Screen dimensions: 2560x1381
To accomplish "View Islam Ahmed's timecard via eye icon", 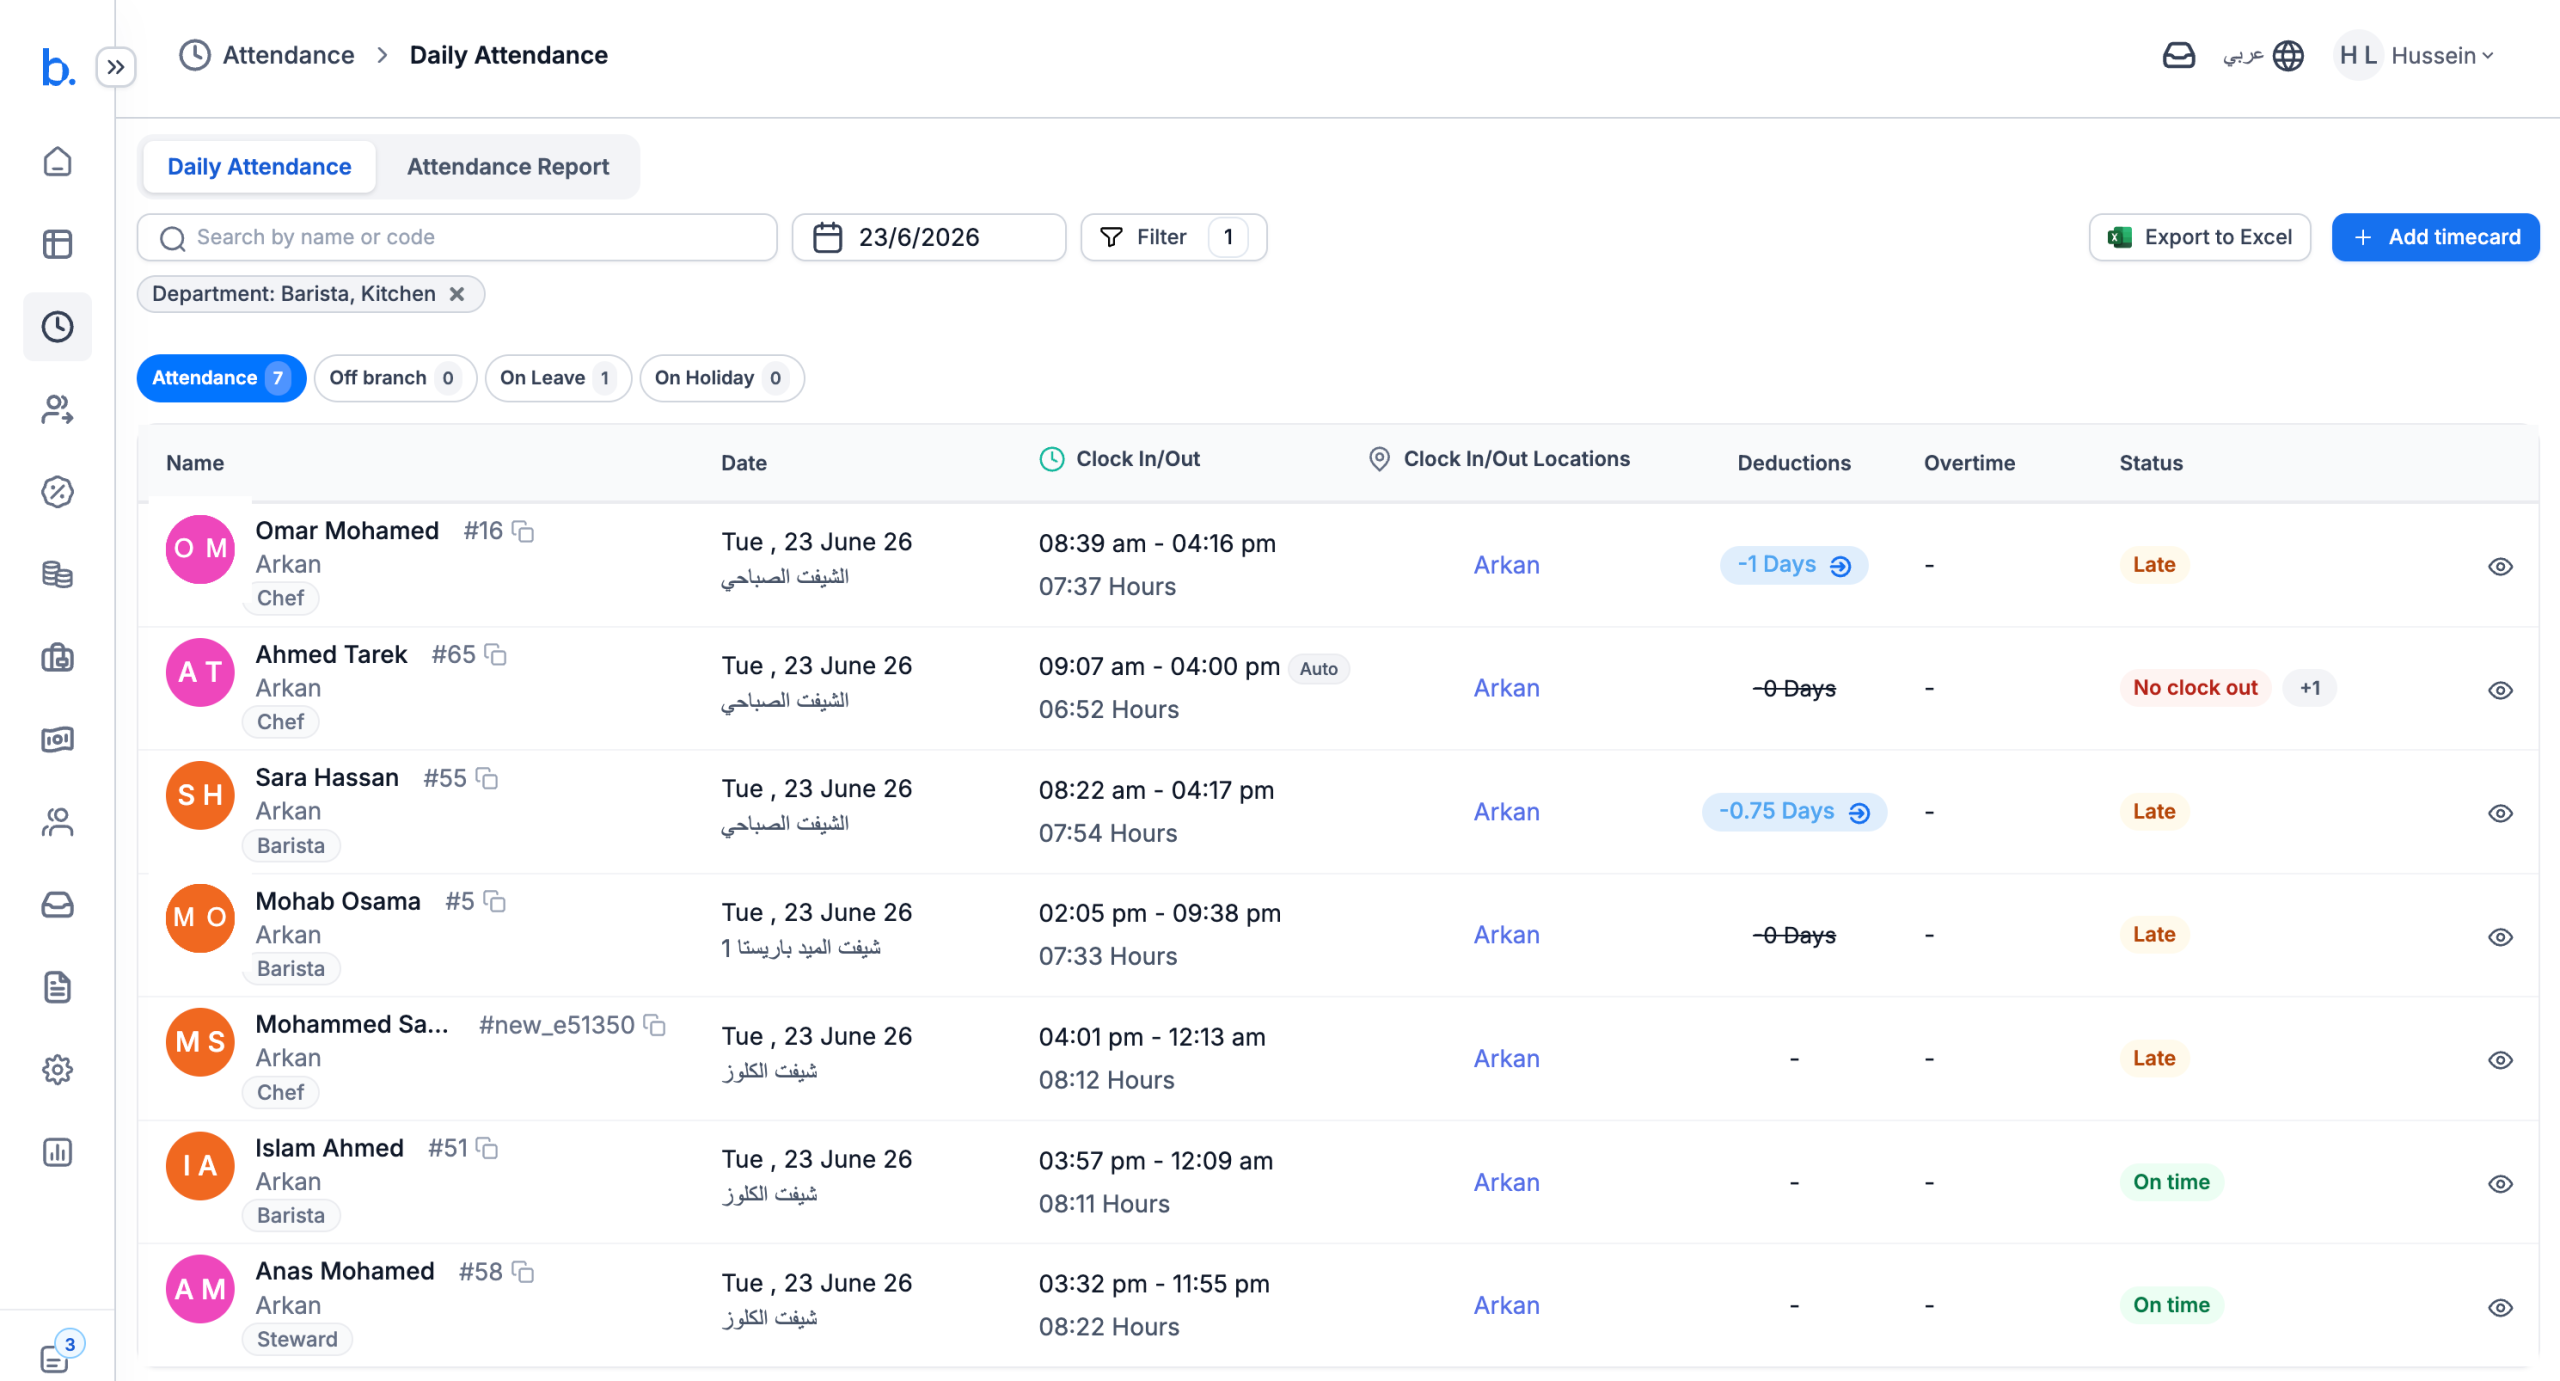I will pyautogui.click(x=2500, y=1184).
